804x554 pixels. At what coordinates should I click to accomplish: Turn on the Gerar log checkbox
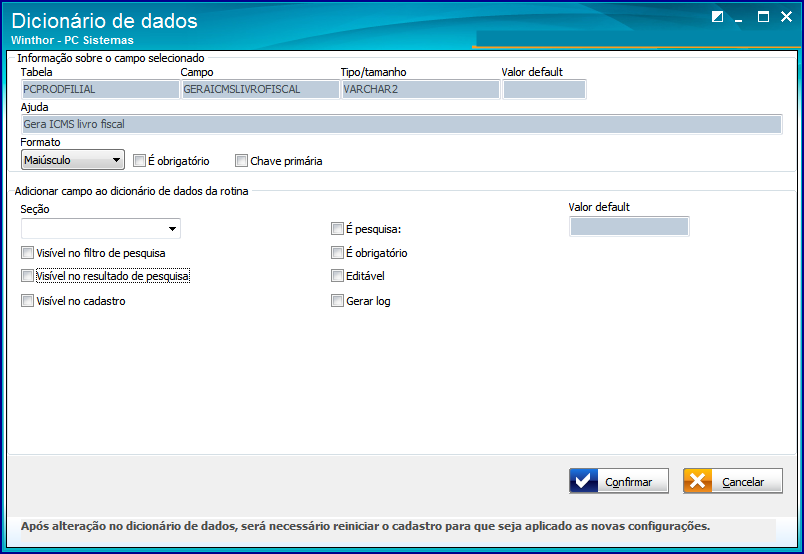pos(337,301)
